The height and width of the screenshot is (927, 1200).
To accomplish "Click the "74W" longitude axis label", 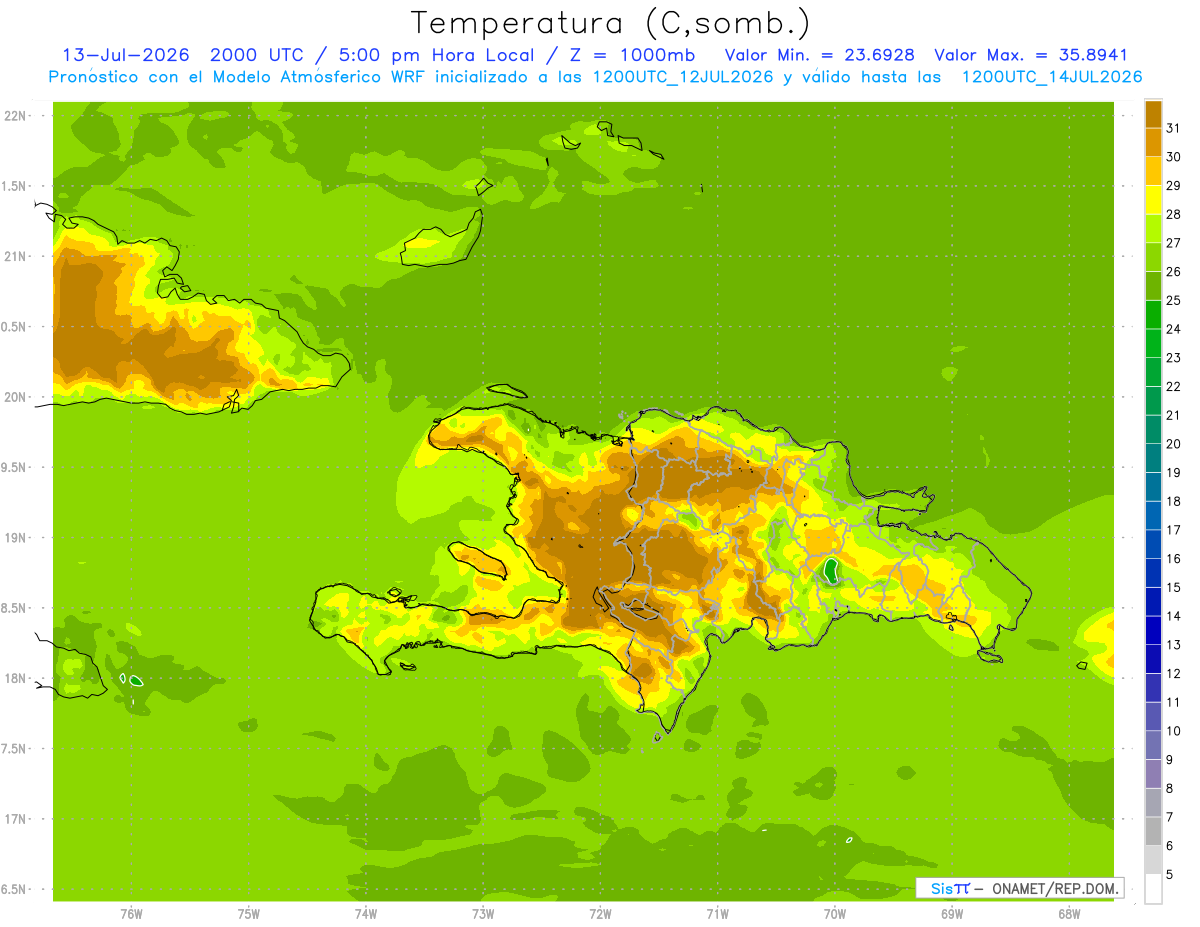I will point(366,913).
